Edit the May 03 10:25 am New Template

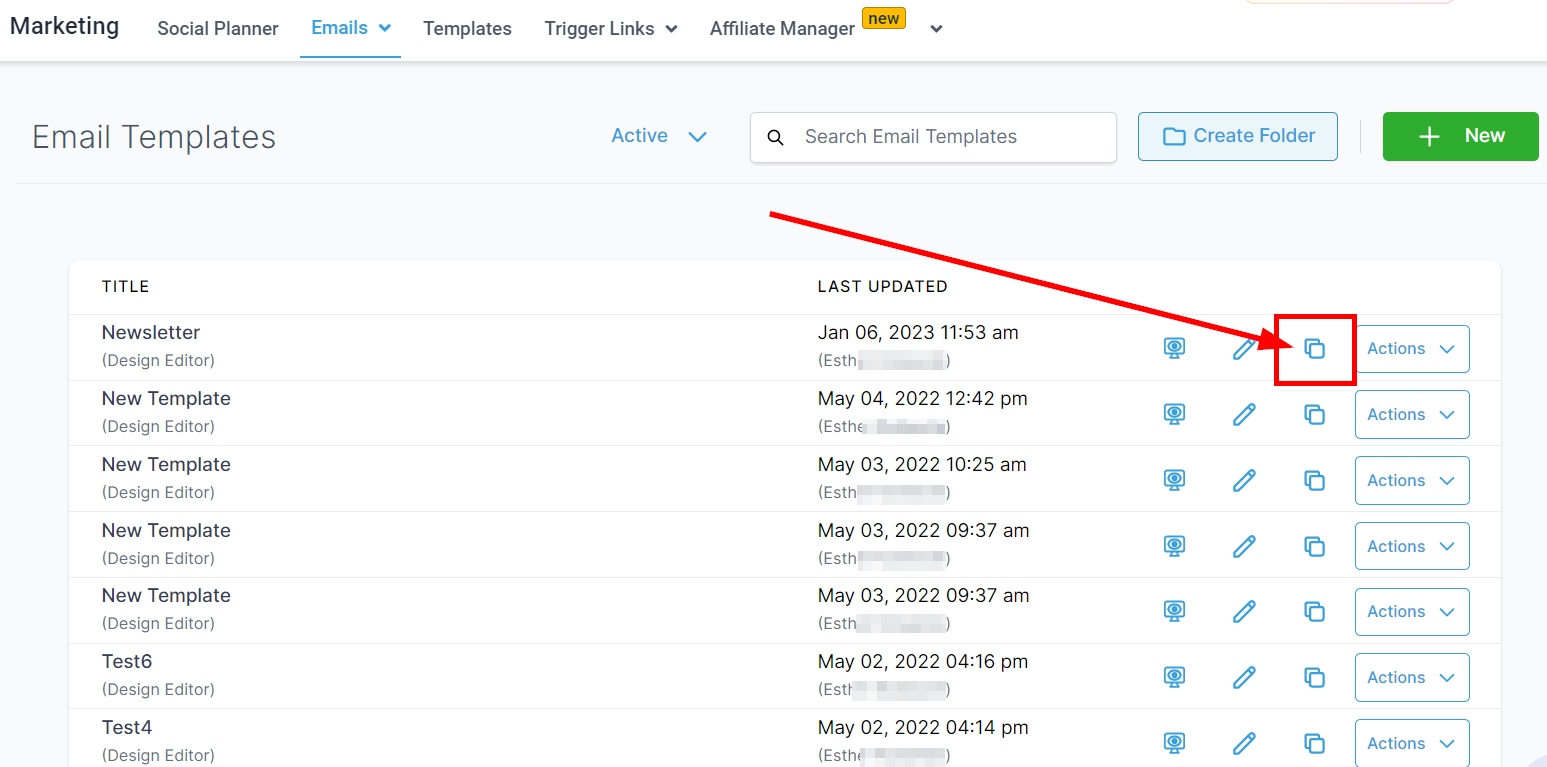click(1243, 481)
